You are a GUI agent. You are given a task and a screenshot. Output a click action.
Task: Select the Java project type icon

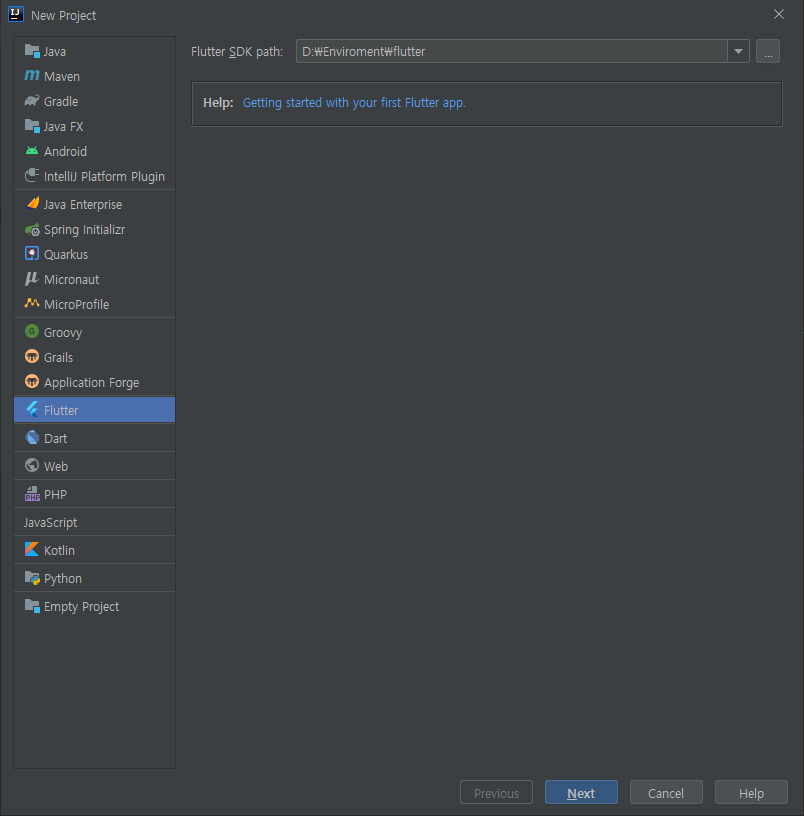point(32,51)
